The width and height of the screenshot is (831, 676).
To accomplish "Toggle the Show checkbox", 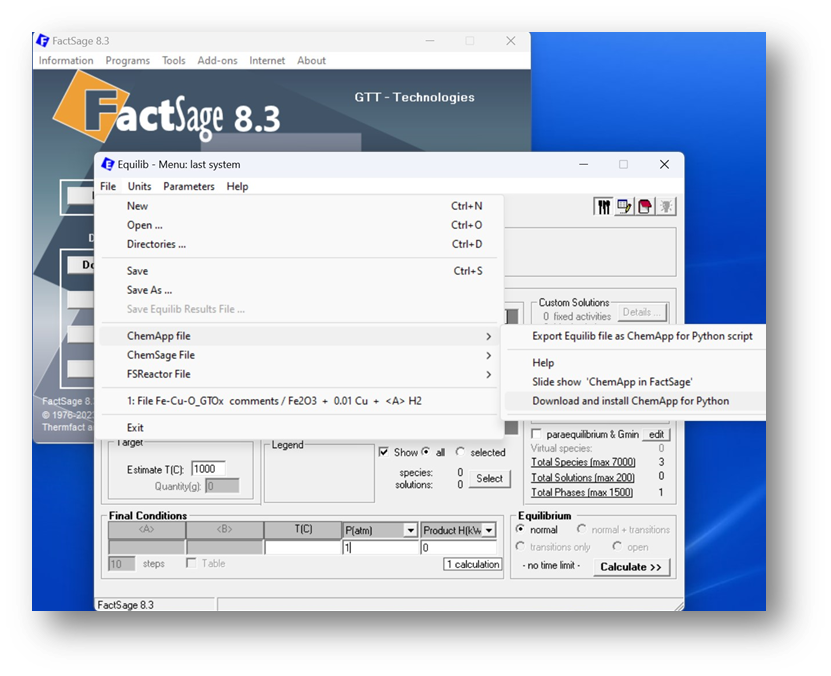I will [x=384, y=452].
